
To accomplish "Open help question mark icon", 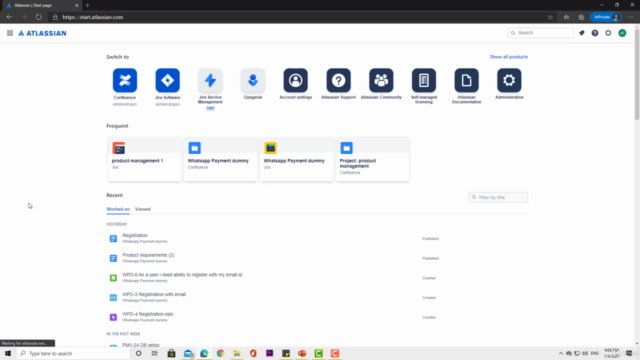I will 595,33.
